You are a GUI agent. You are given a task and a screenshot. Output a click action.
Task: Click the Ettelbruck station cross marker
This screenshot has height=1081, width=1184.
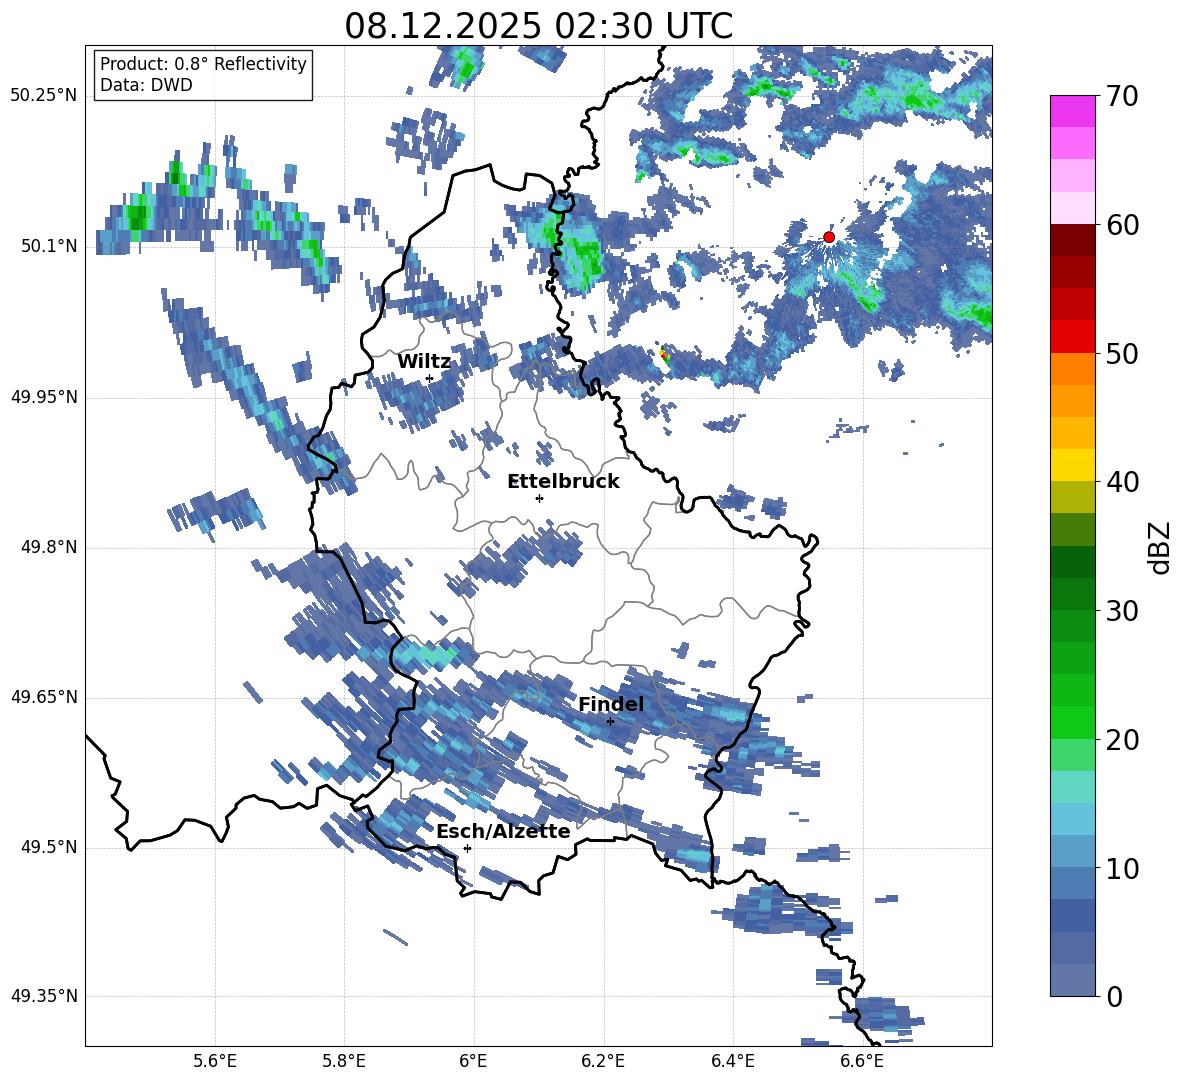539,498
